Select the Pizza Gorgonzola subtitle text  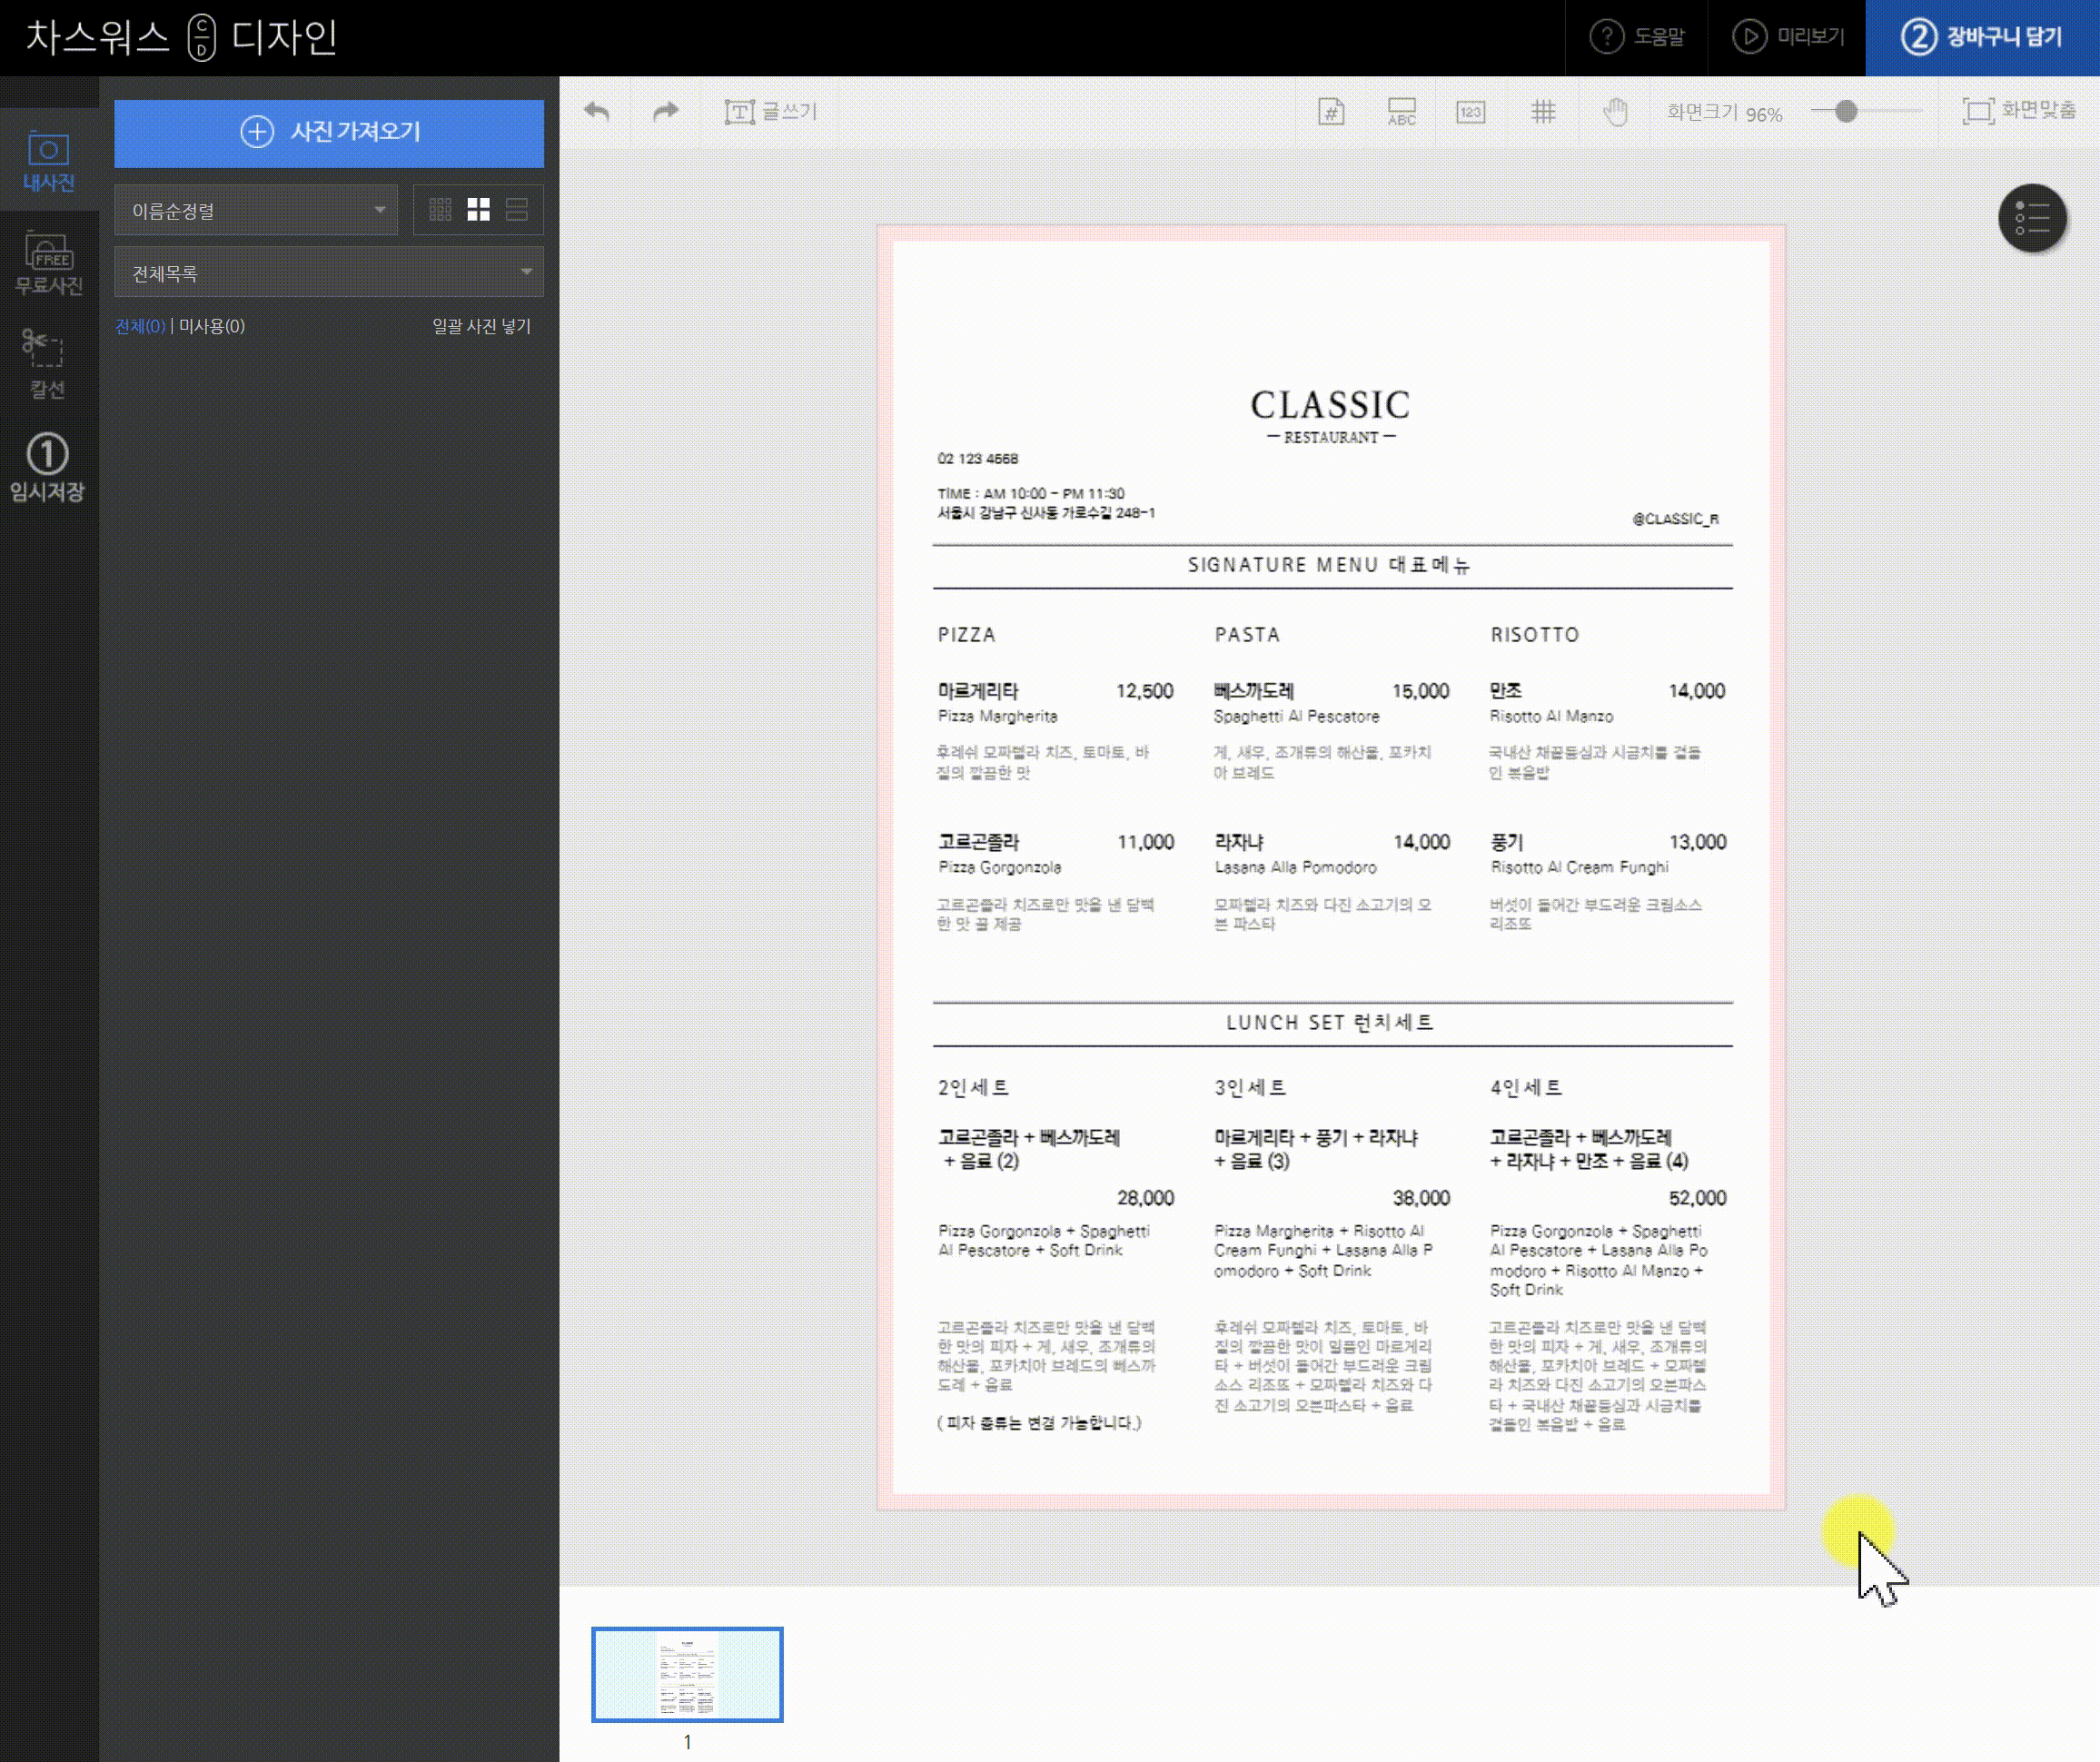1000,867
